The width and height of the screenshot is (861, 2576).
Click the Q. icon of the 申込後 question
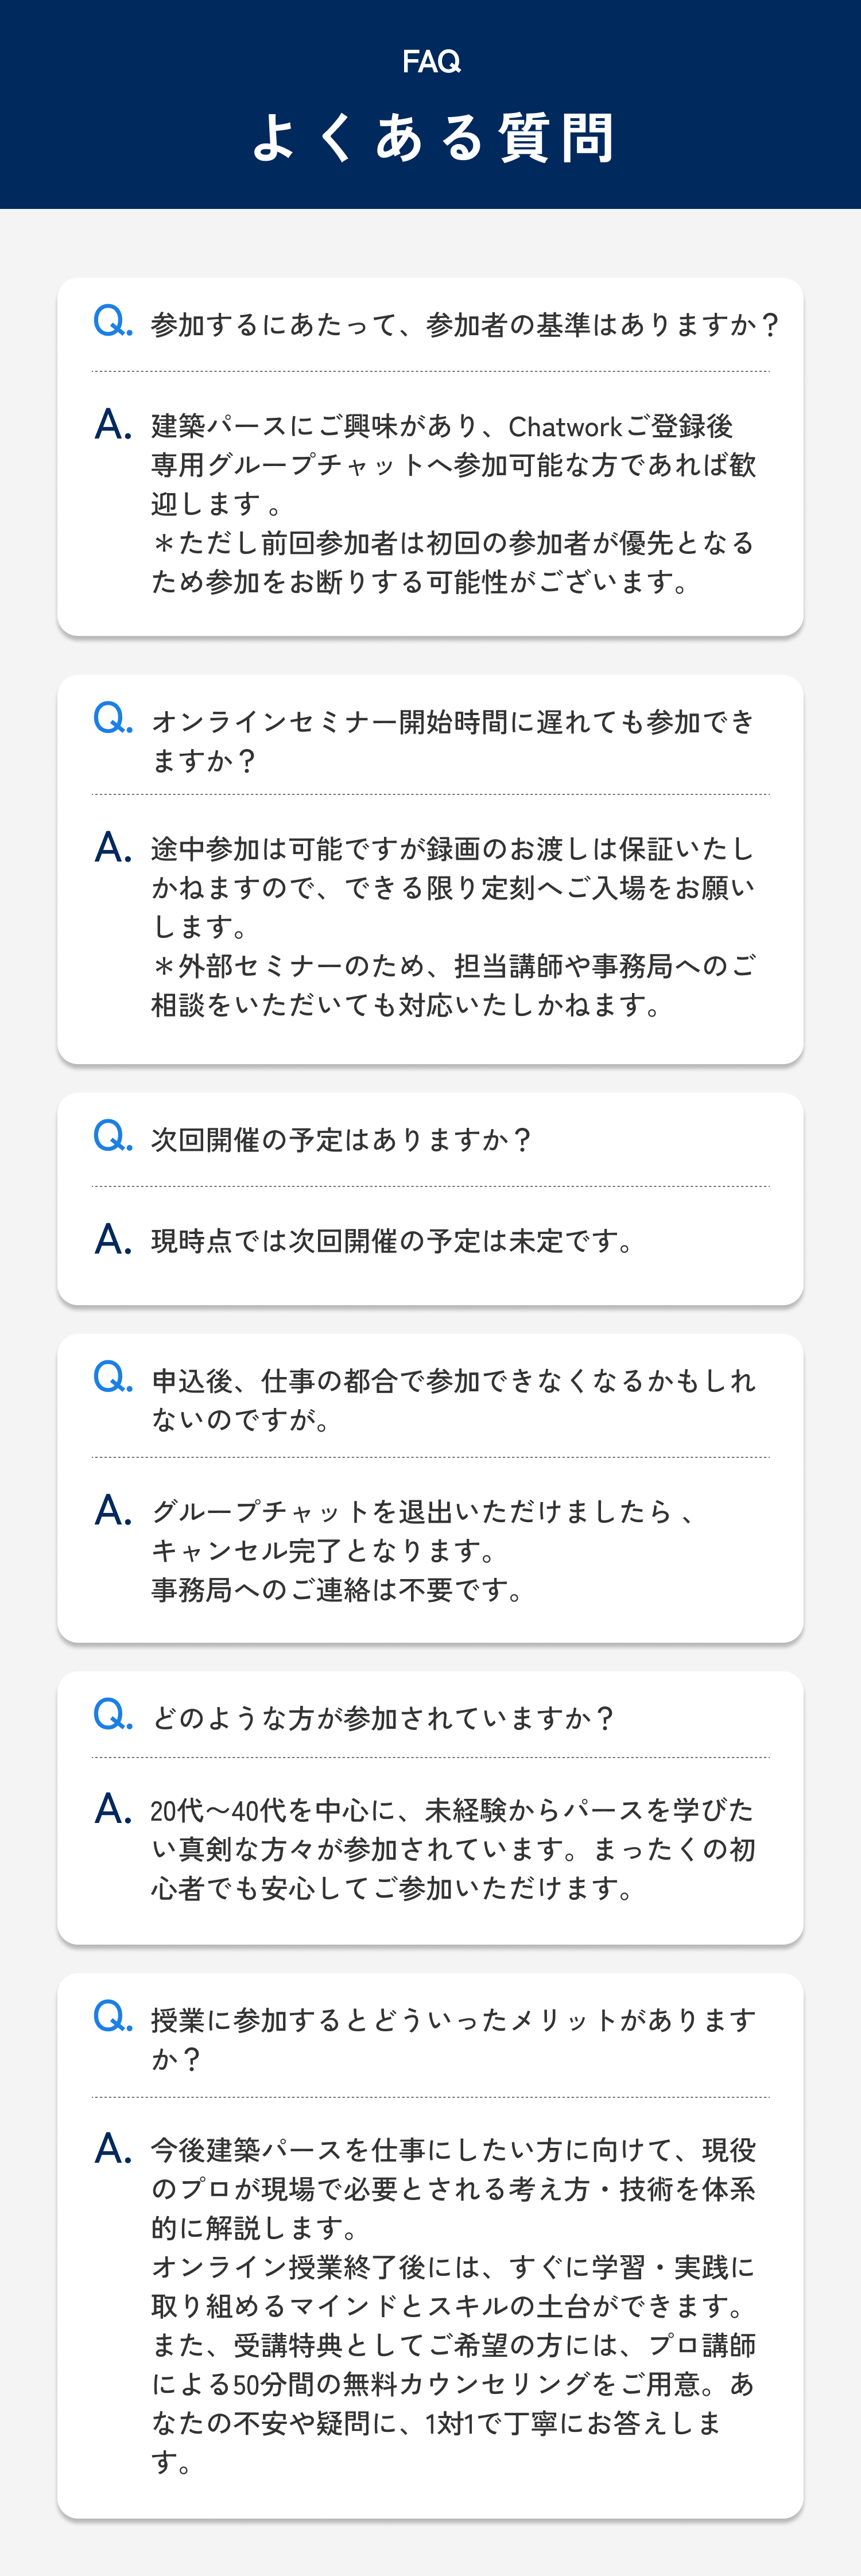112,1378
